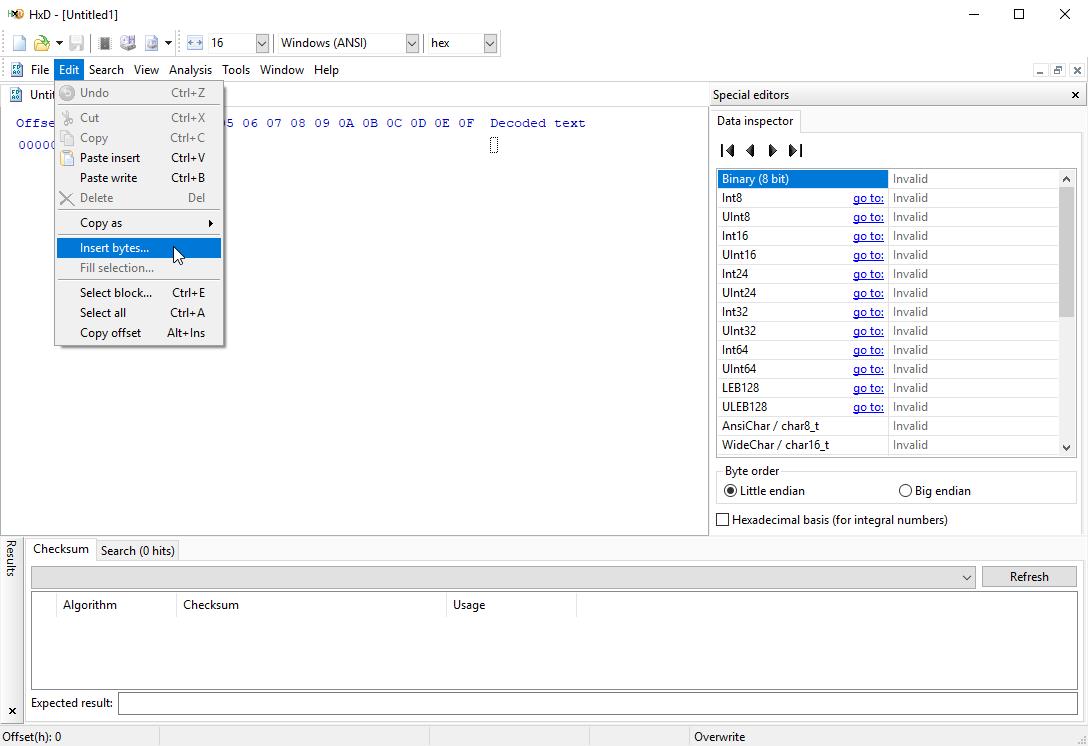The image size is (1088, 746).
Task: Open the Windows (ANSI) encoding dropdown
Action: point(411,43)
